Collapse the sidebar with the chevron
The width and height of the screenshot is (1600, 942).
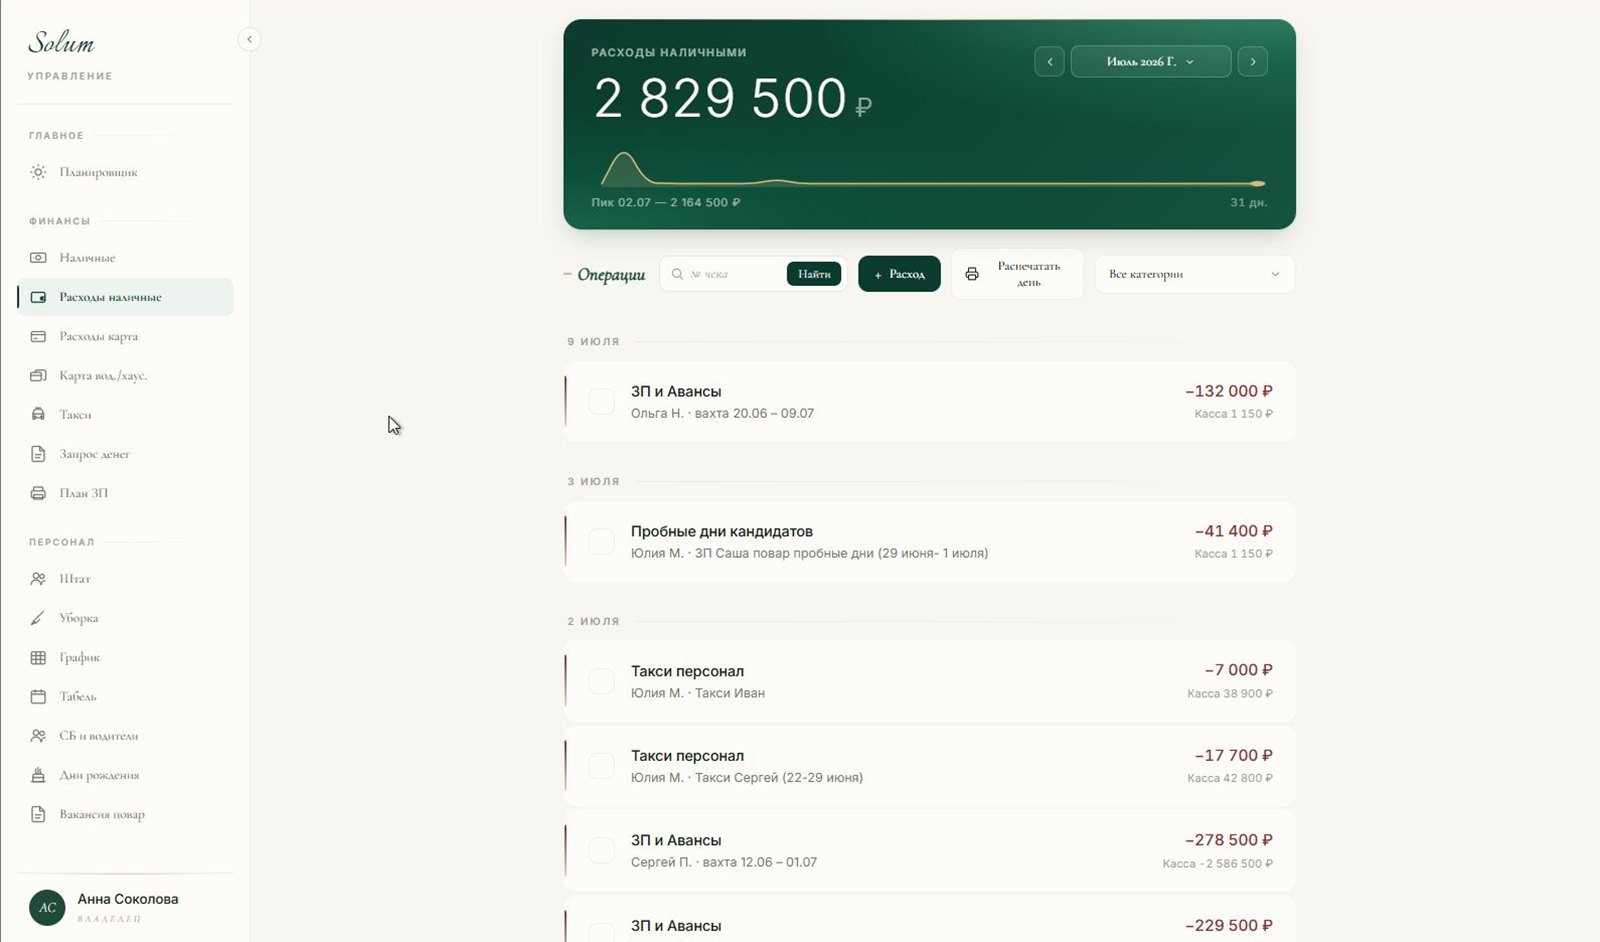click(x=249, y=39)
